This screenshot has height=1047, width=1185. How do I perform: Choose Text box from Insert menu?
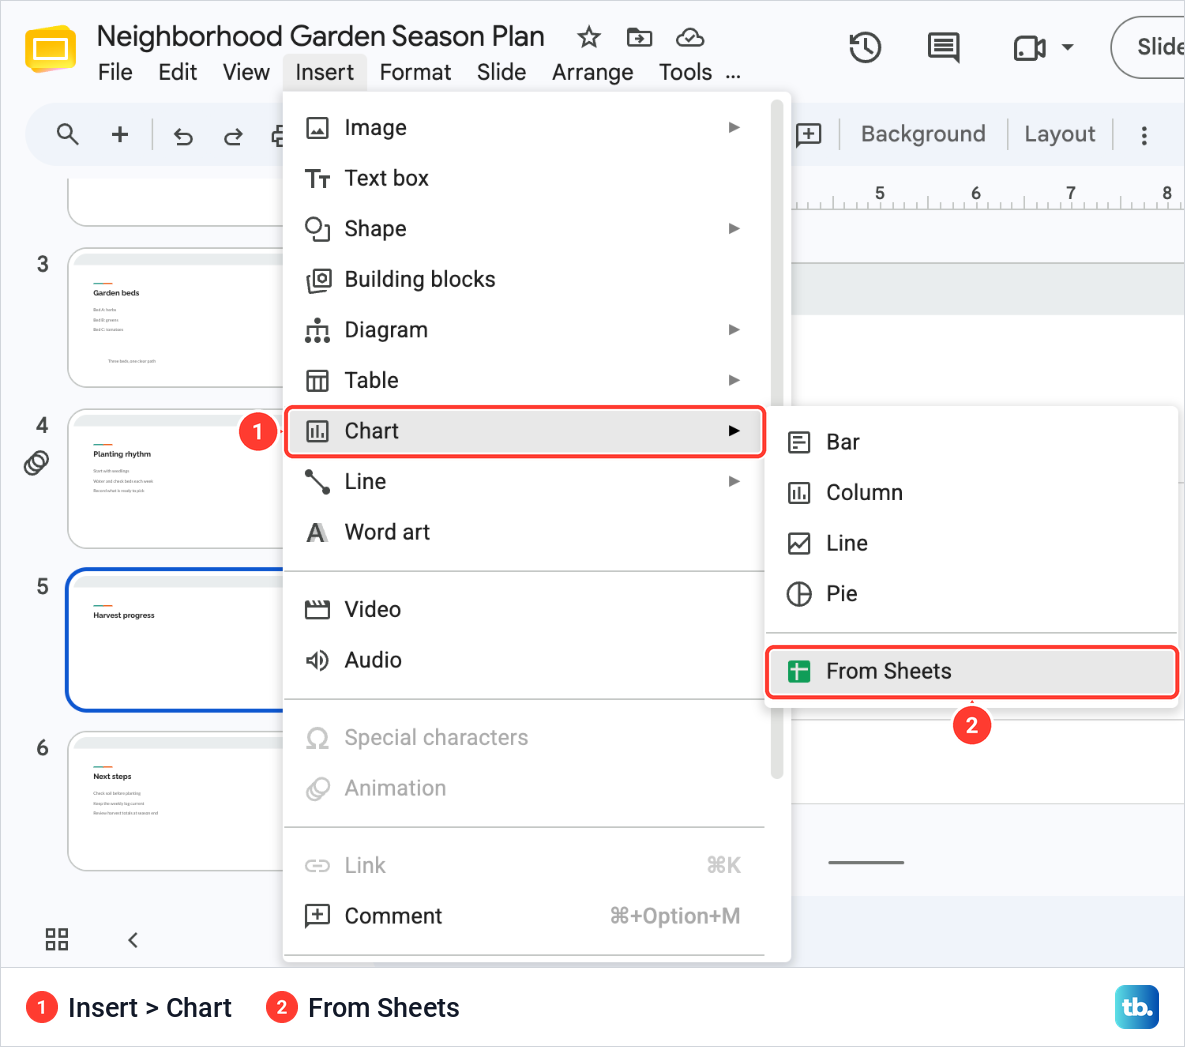(524, 178)
